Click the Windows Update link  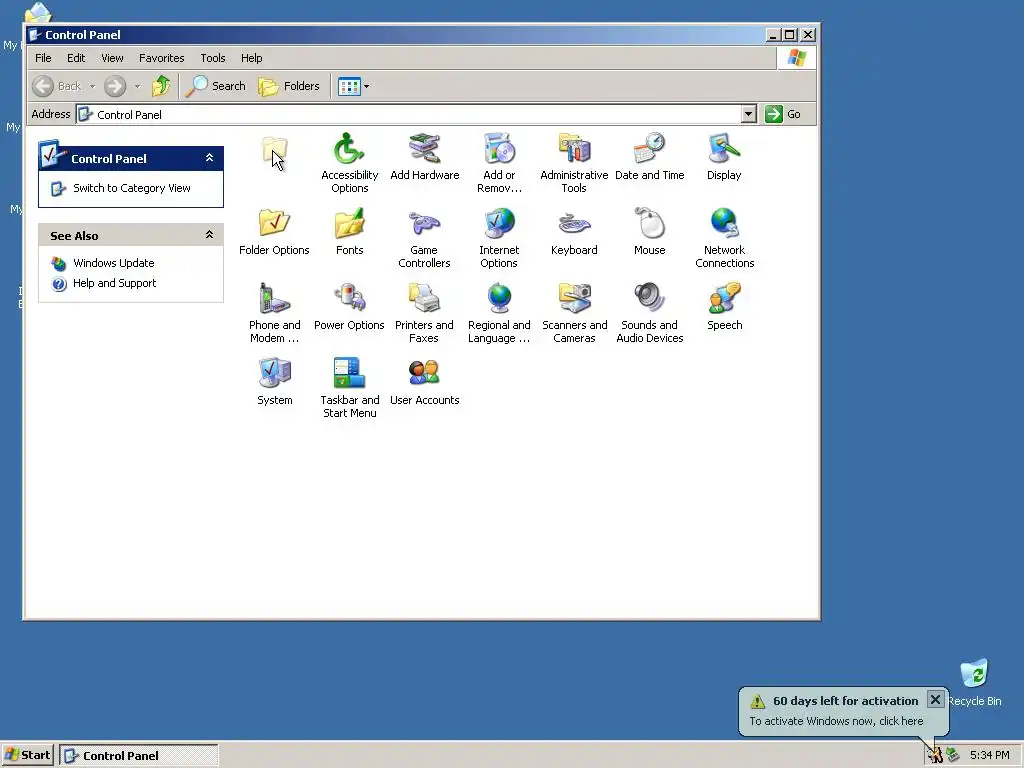click(x=114, y=263)
